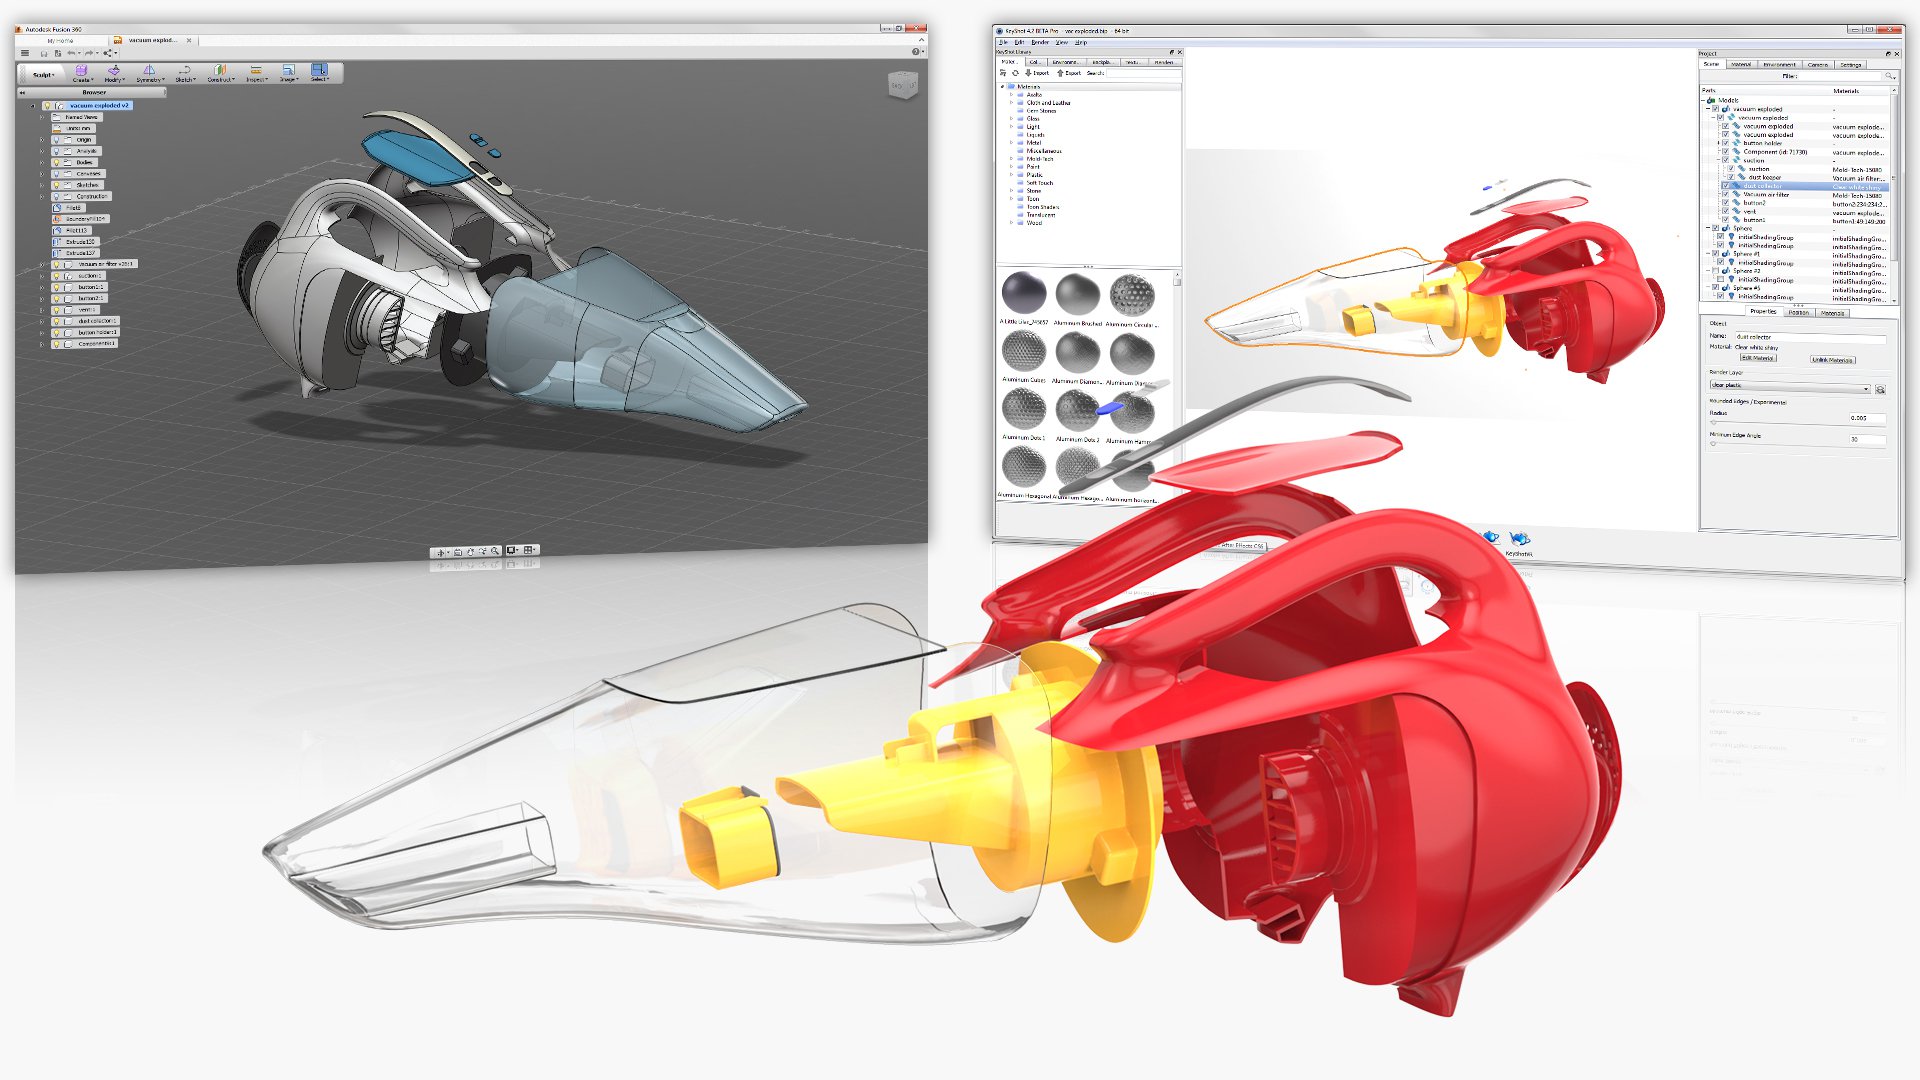Click the object Name input field
Screen dimensions: 1920x1080
point(1810,338)
